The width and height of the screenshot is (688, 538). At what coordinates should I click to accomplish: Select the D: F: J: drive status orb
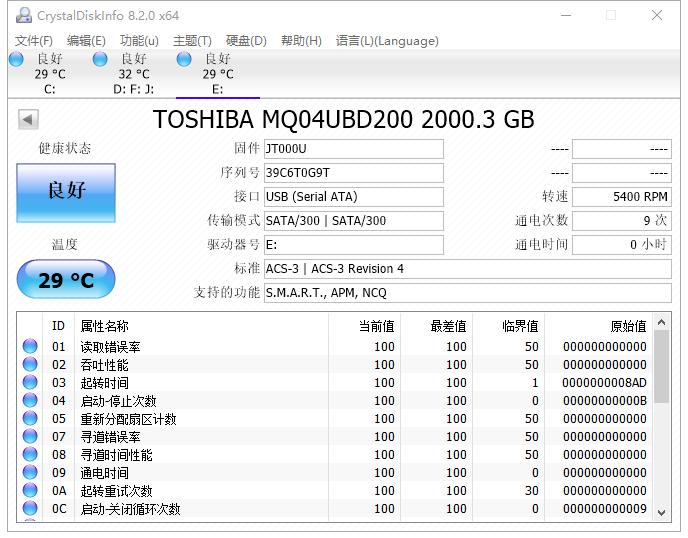100,59
